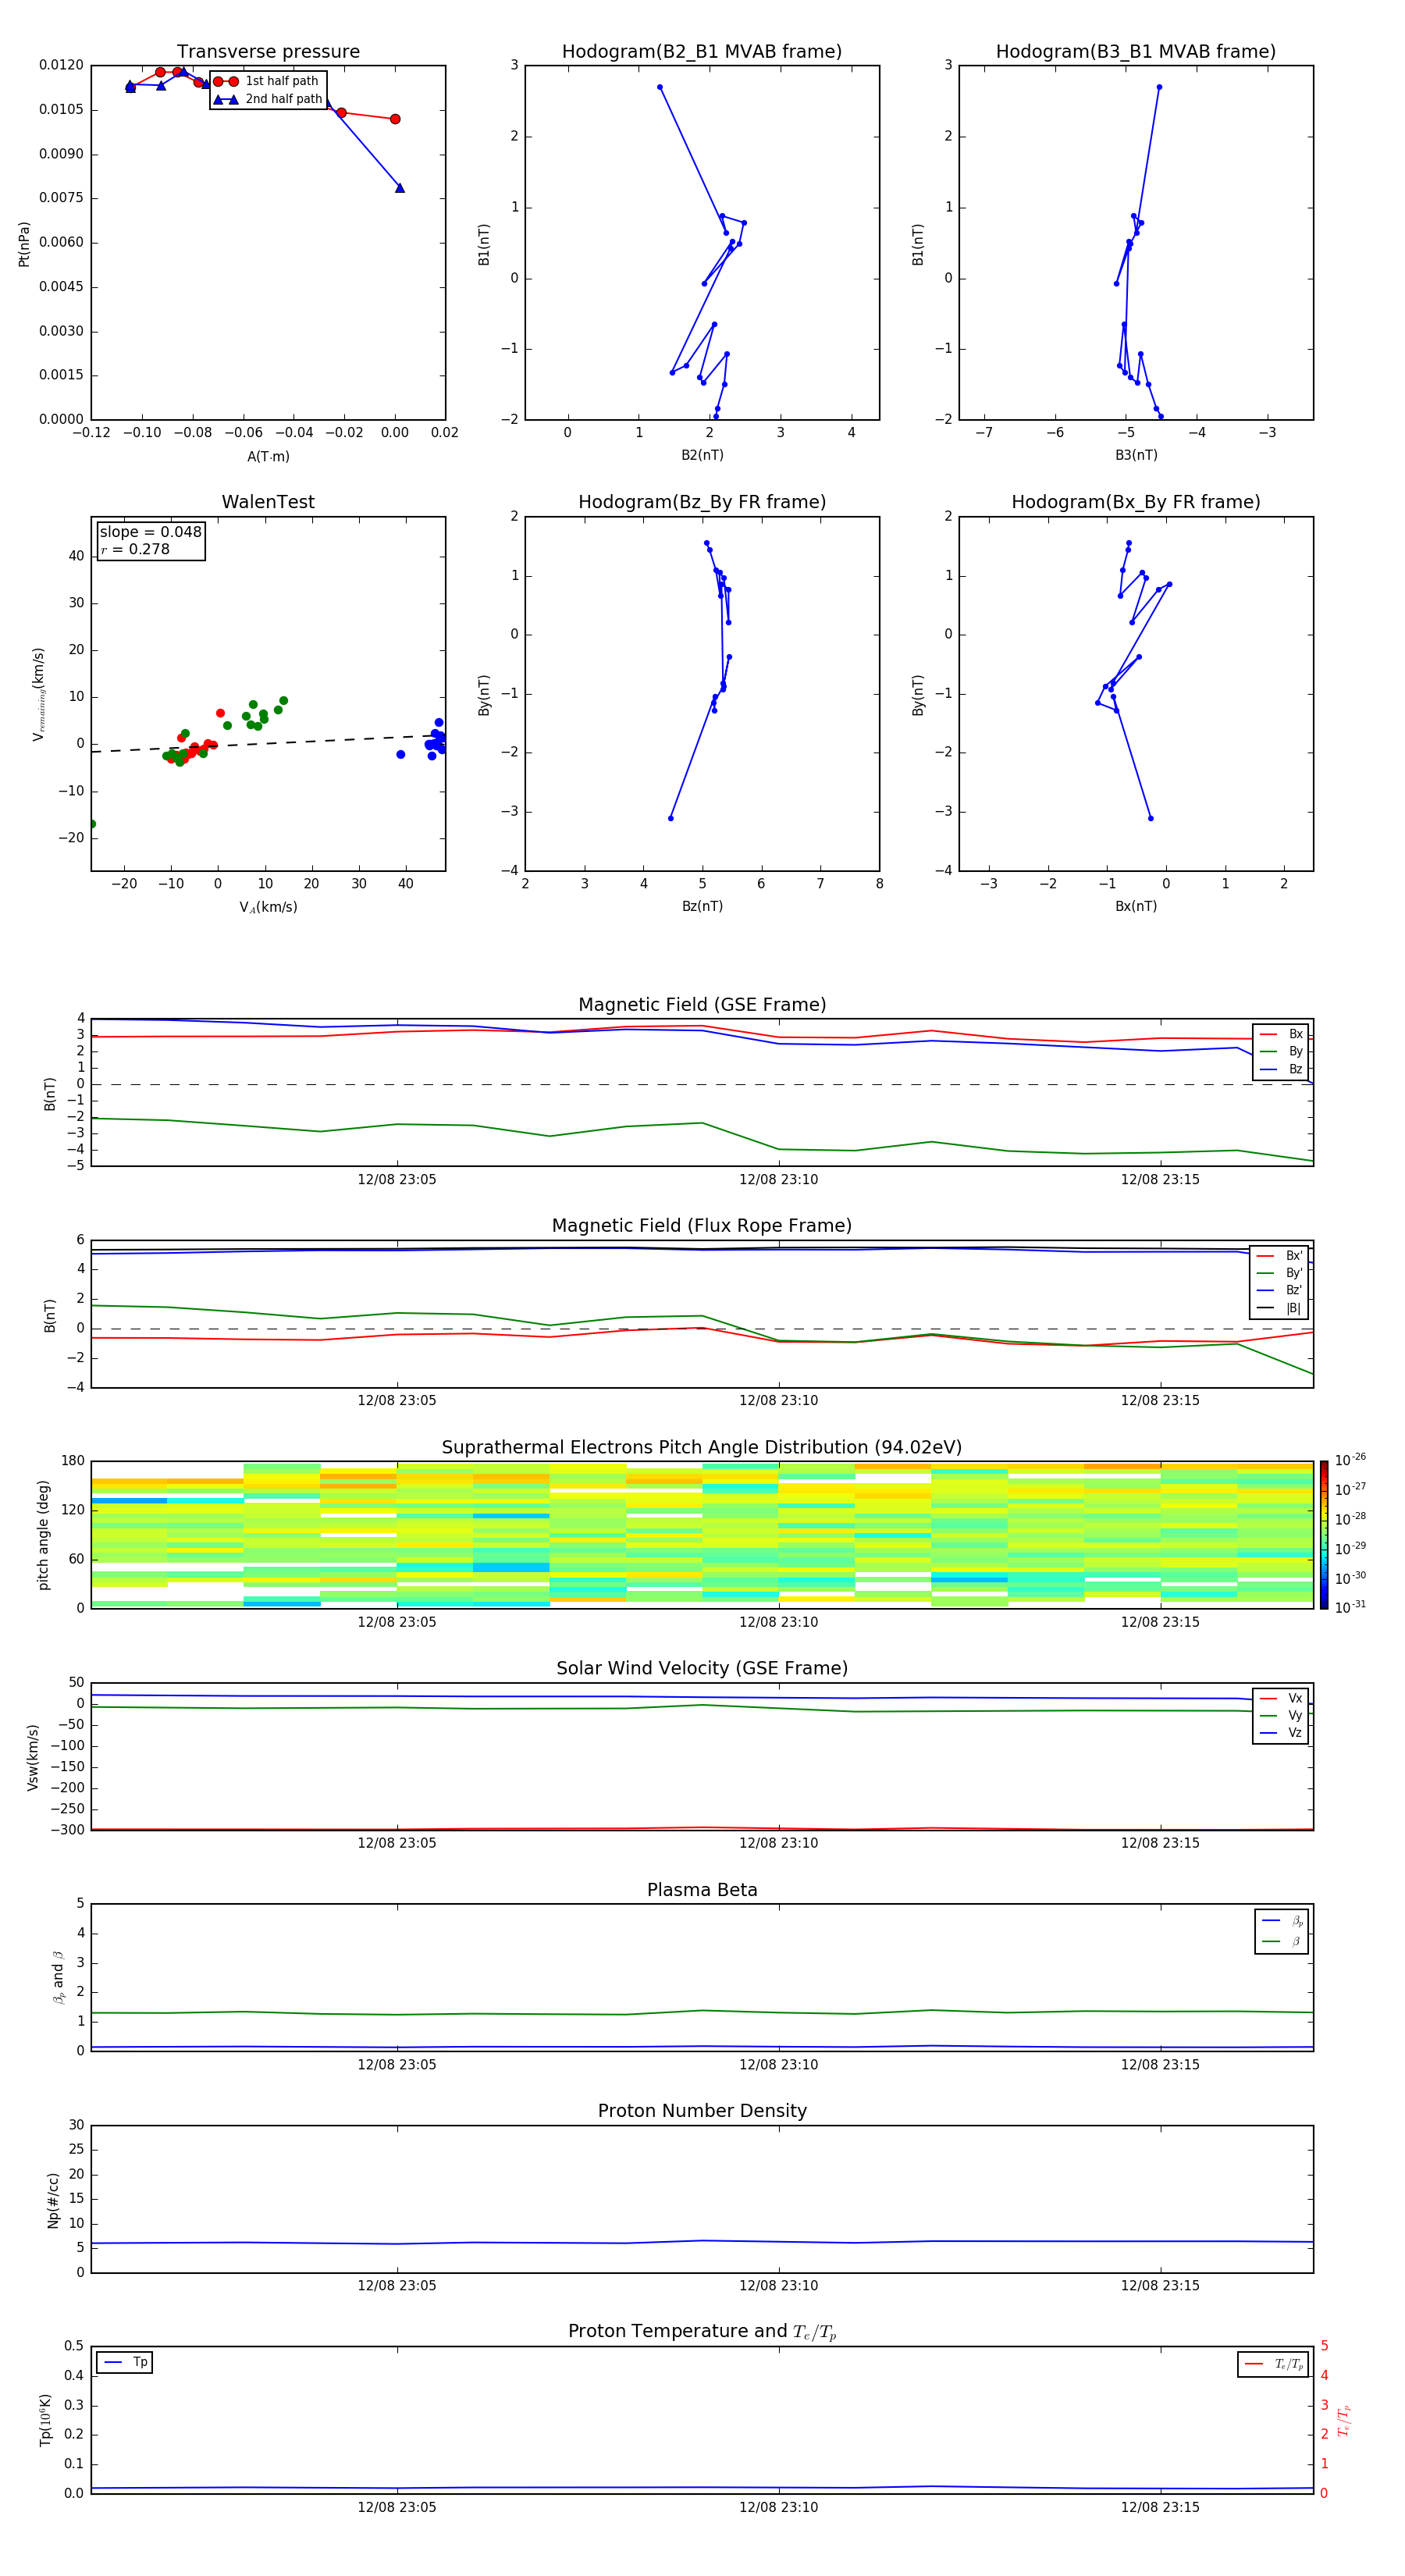The image size is (1405, 2576).
Task: Click the A(T·m) x-axis label
Action: [x=268, y=456]
